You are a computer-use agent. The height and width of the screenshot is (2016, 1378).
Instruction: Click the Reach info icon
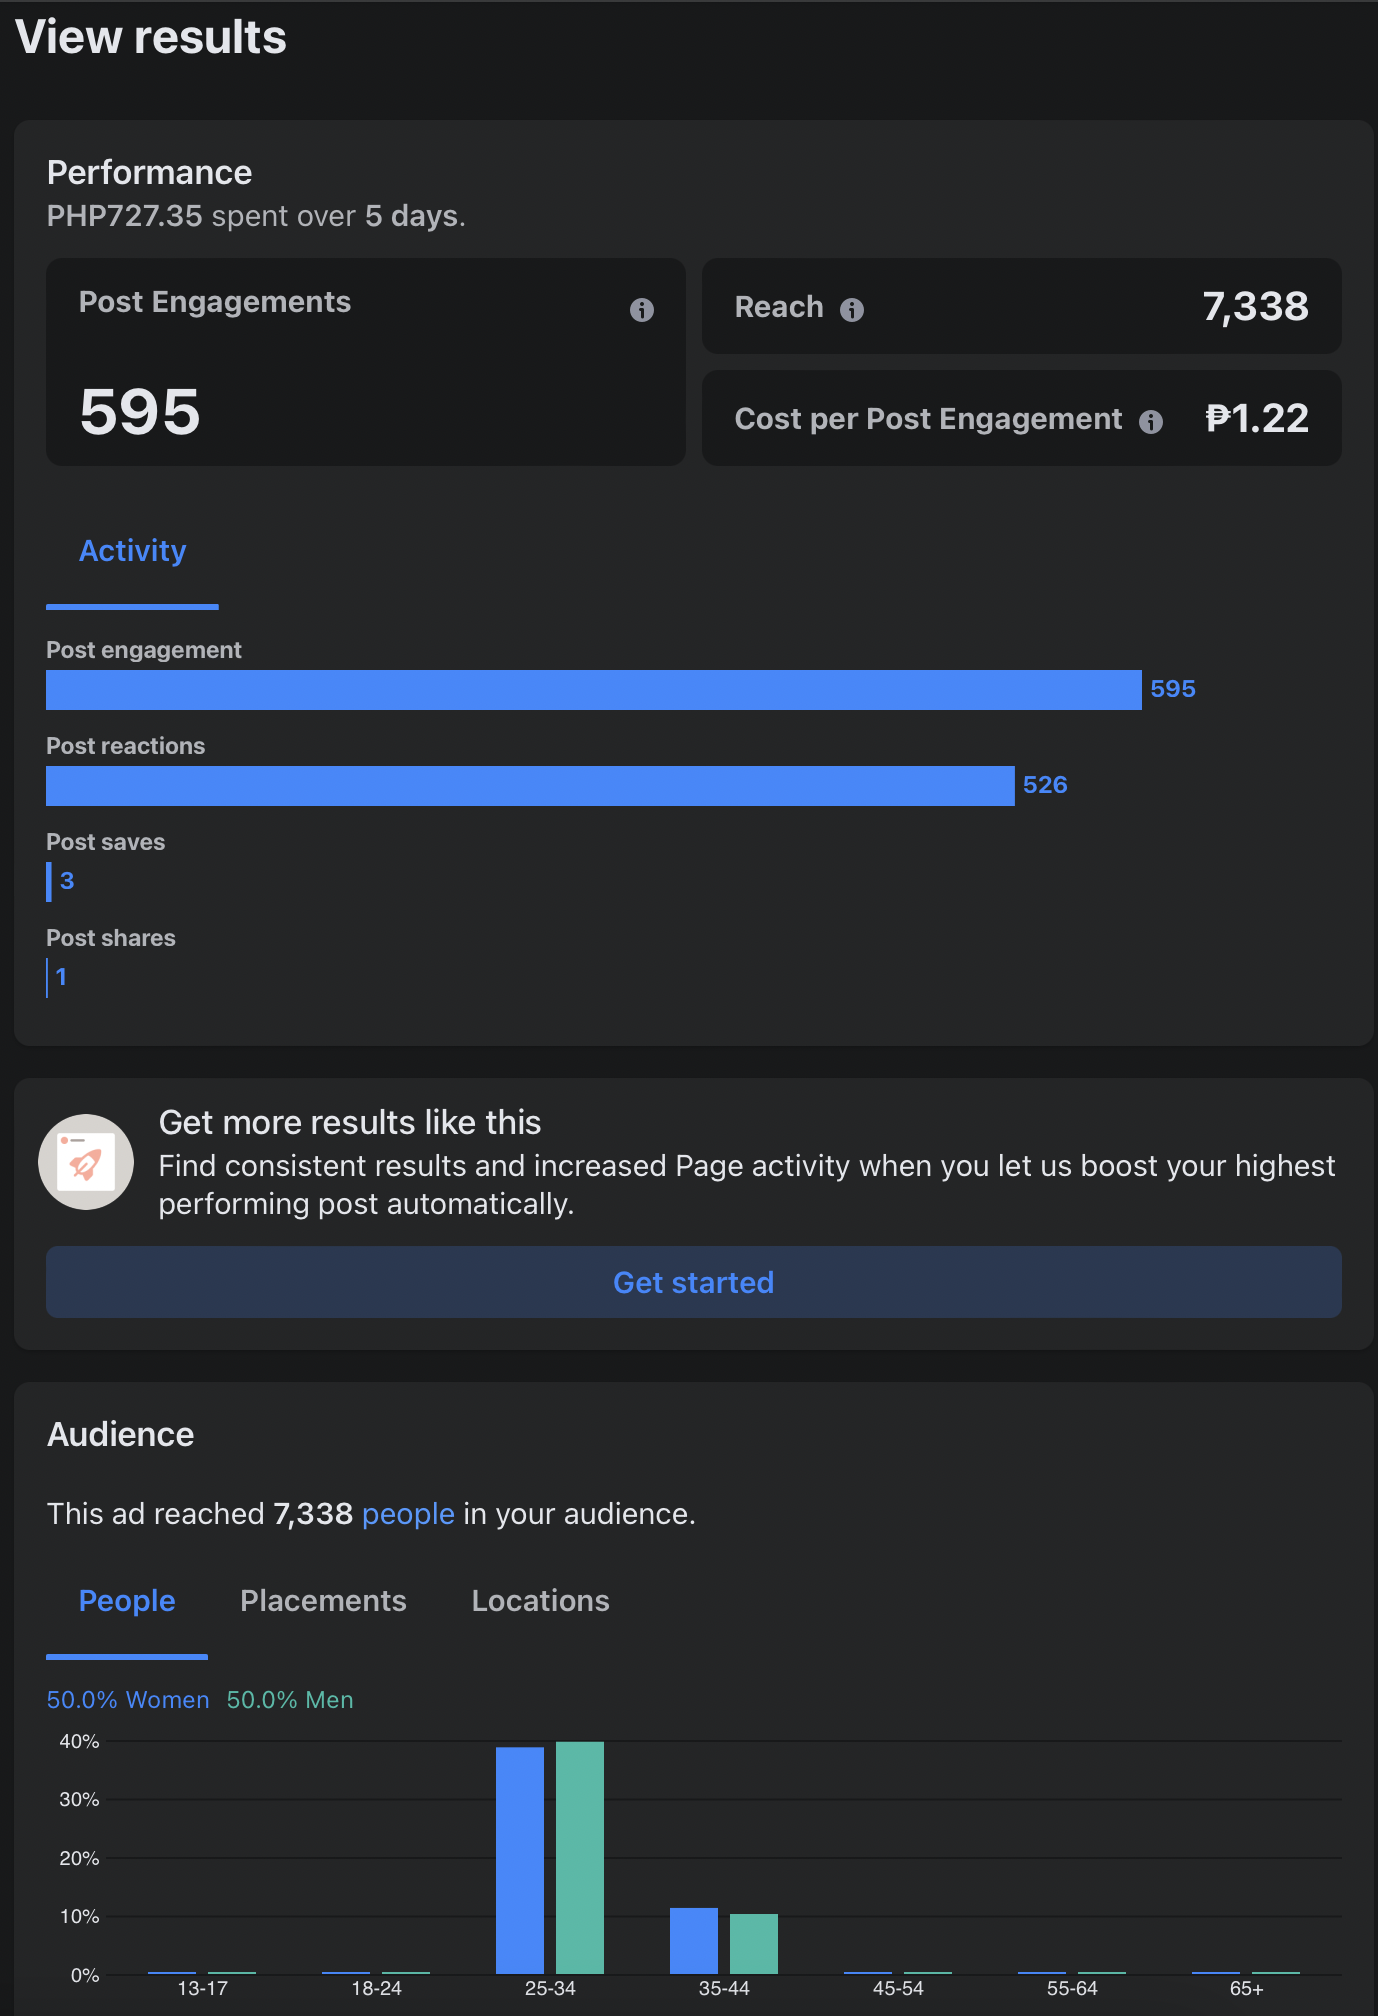852,310
